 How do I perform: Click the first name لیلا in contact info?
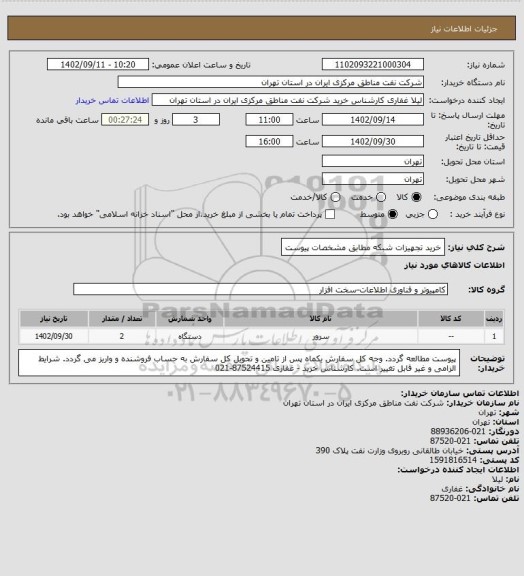tap(498, 479)
